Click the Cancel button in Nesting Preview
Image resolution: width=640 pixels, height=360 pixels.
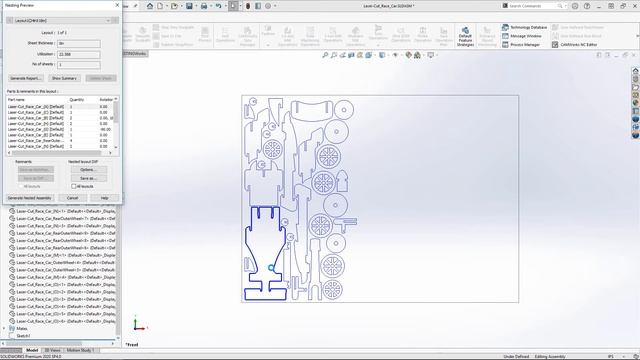pos(72,198)
